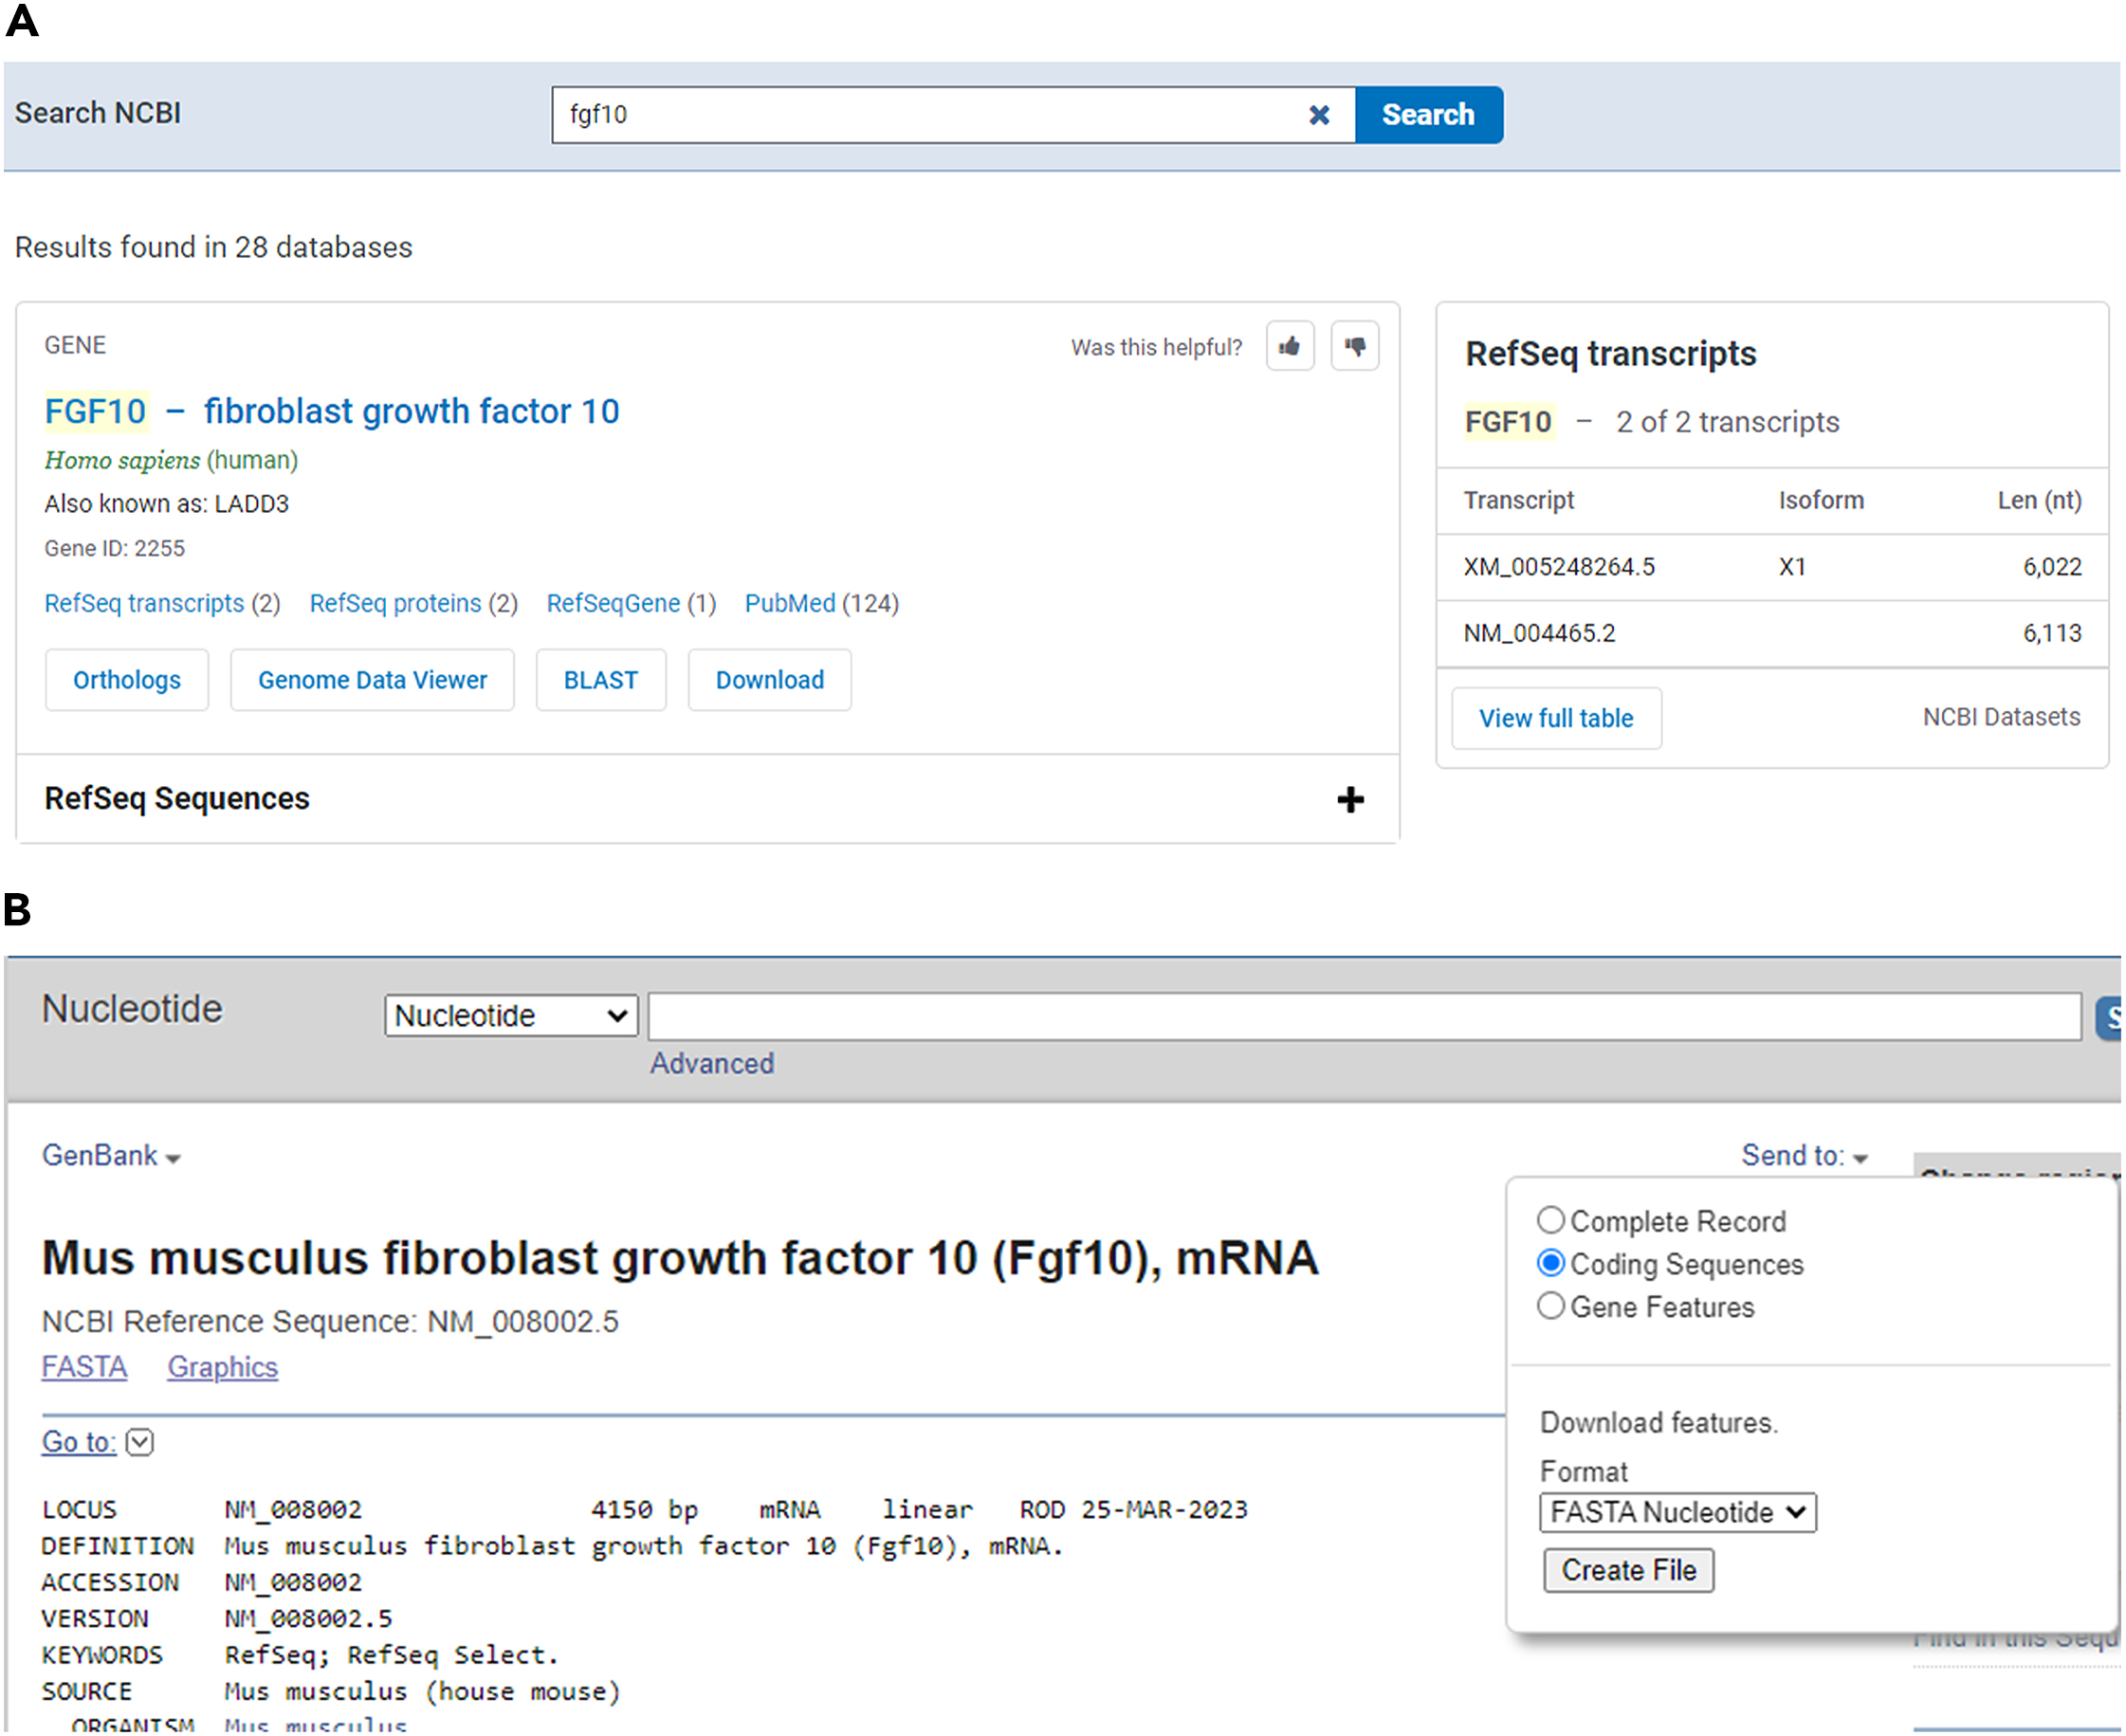Click the thumbs up helpful icon

(1290, 346)
